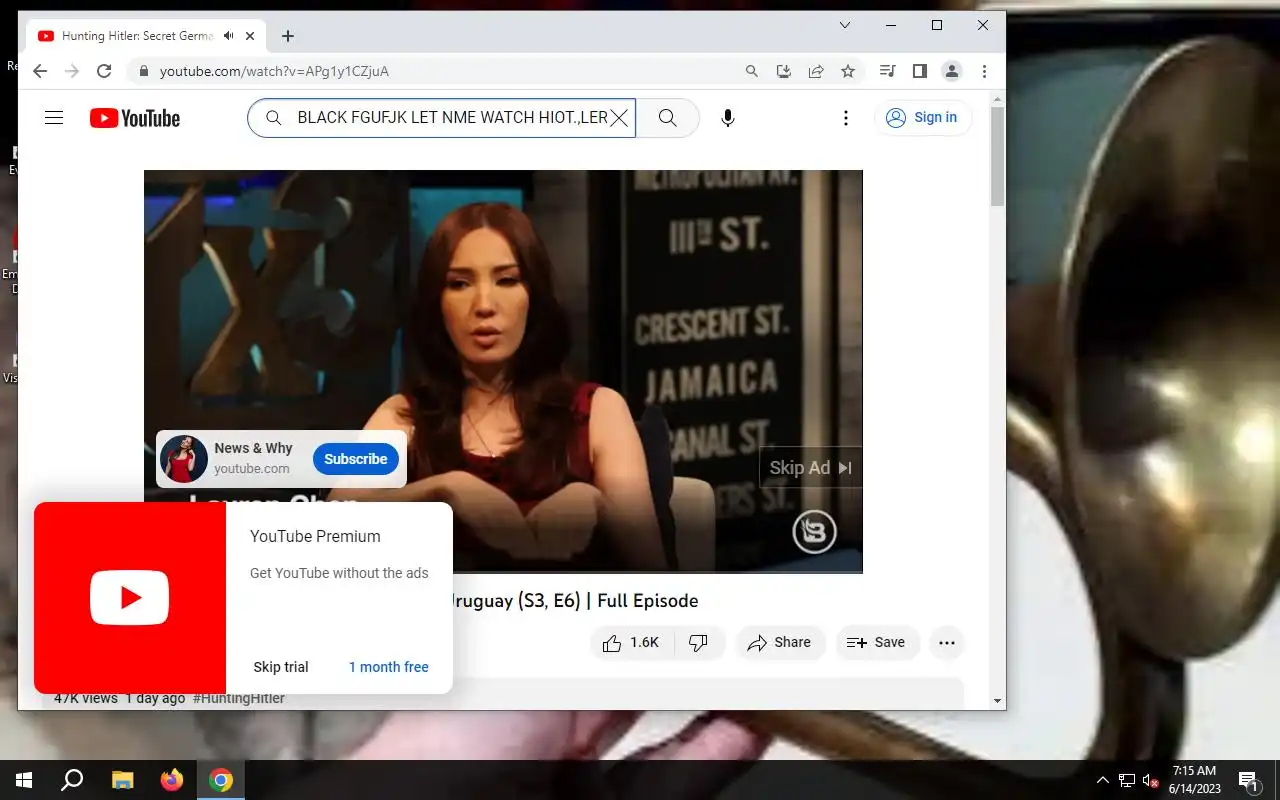Open the taskbar network icon
Screen dimensions: 1280x800
point(1127,780)
